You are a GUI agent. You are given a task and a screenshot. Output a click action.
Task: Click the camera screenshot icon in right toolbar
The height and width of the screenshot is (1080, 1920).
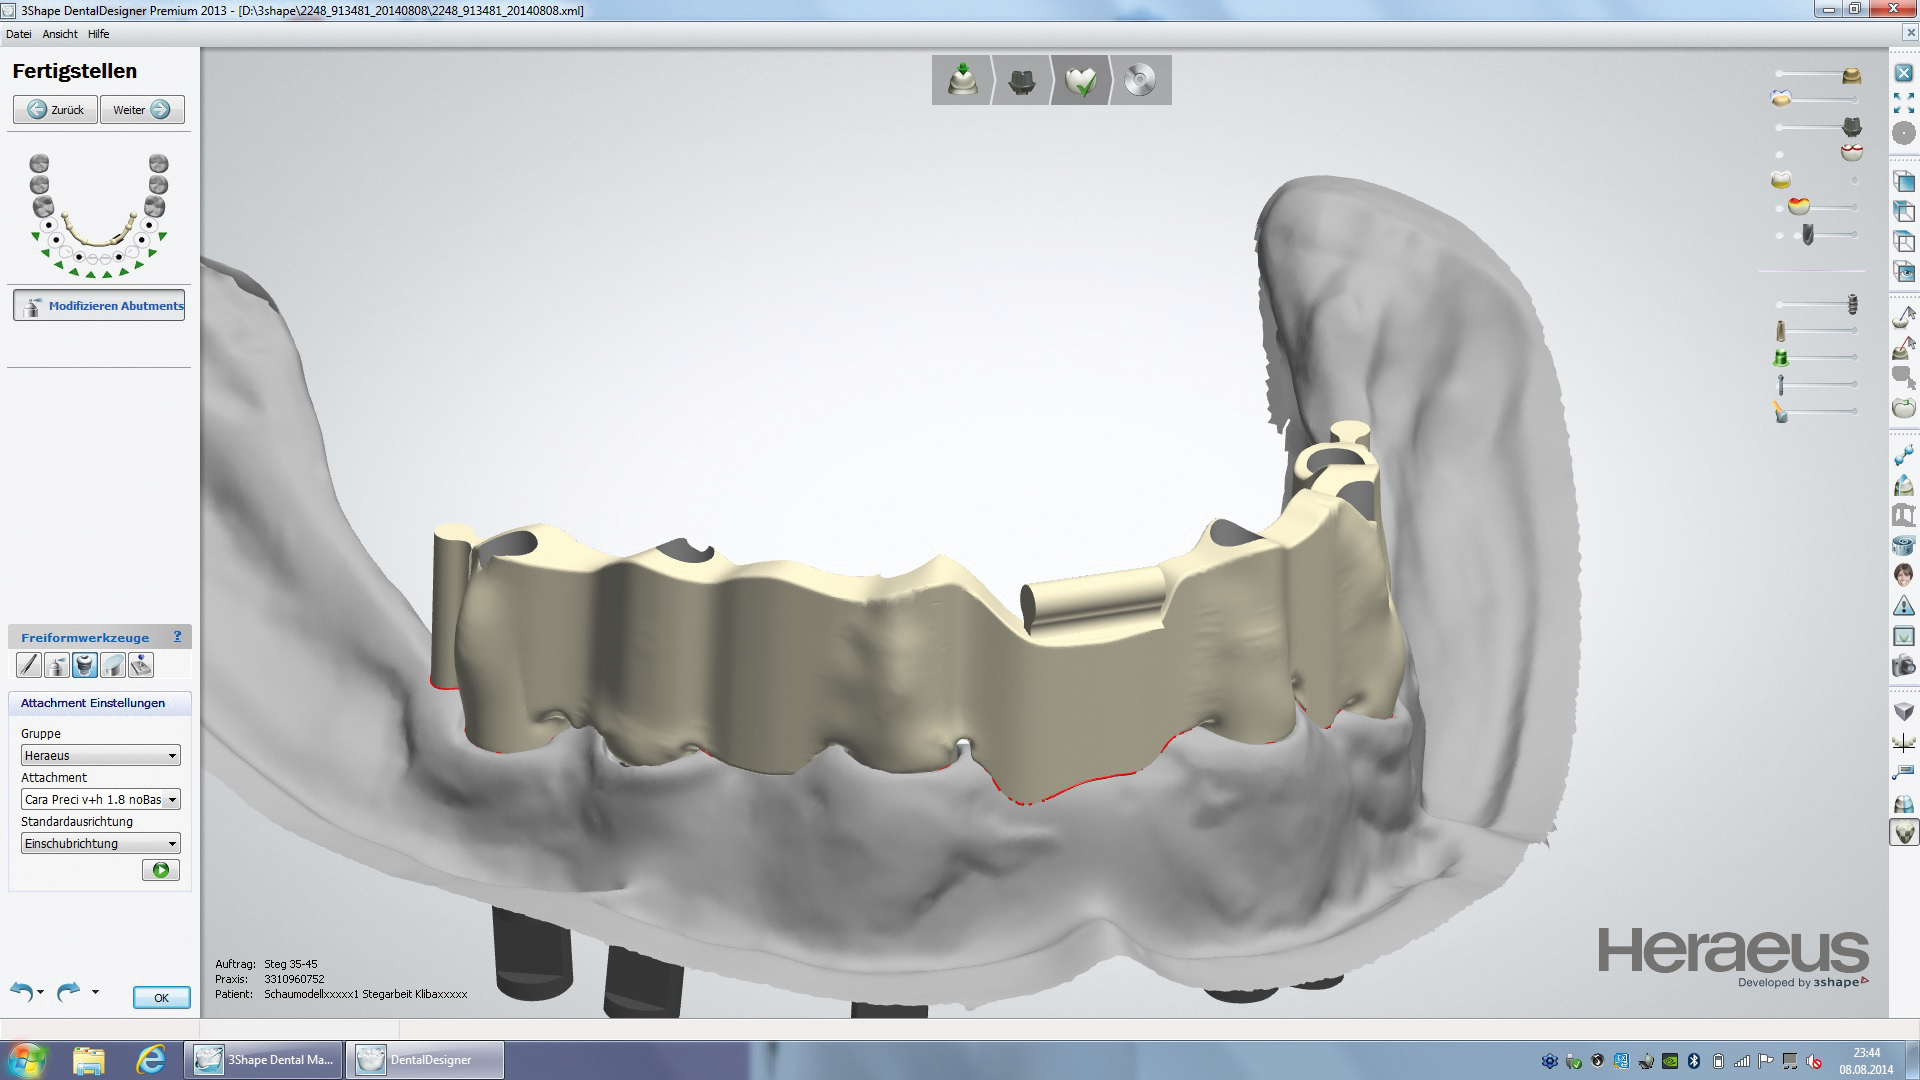[x=1904, y=666]
